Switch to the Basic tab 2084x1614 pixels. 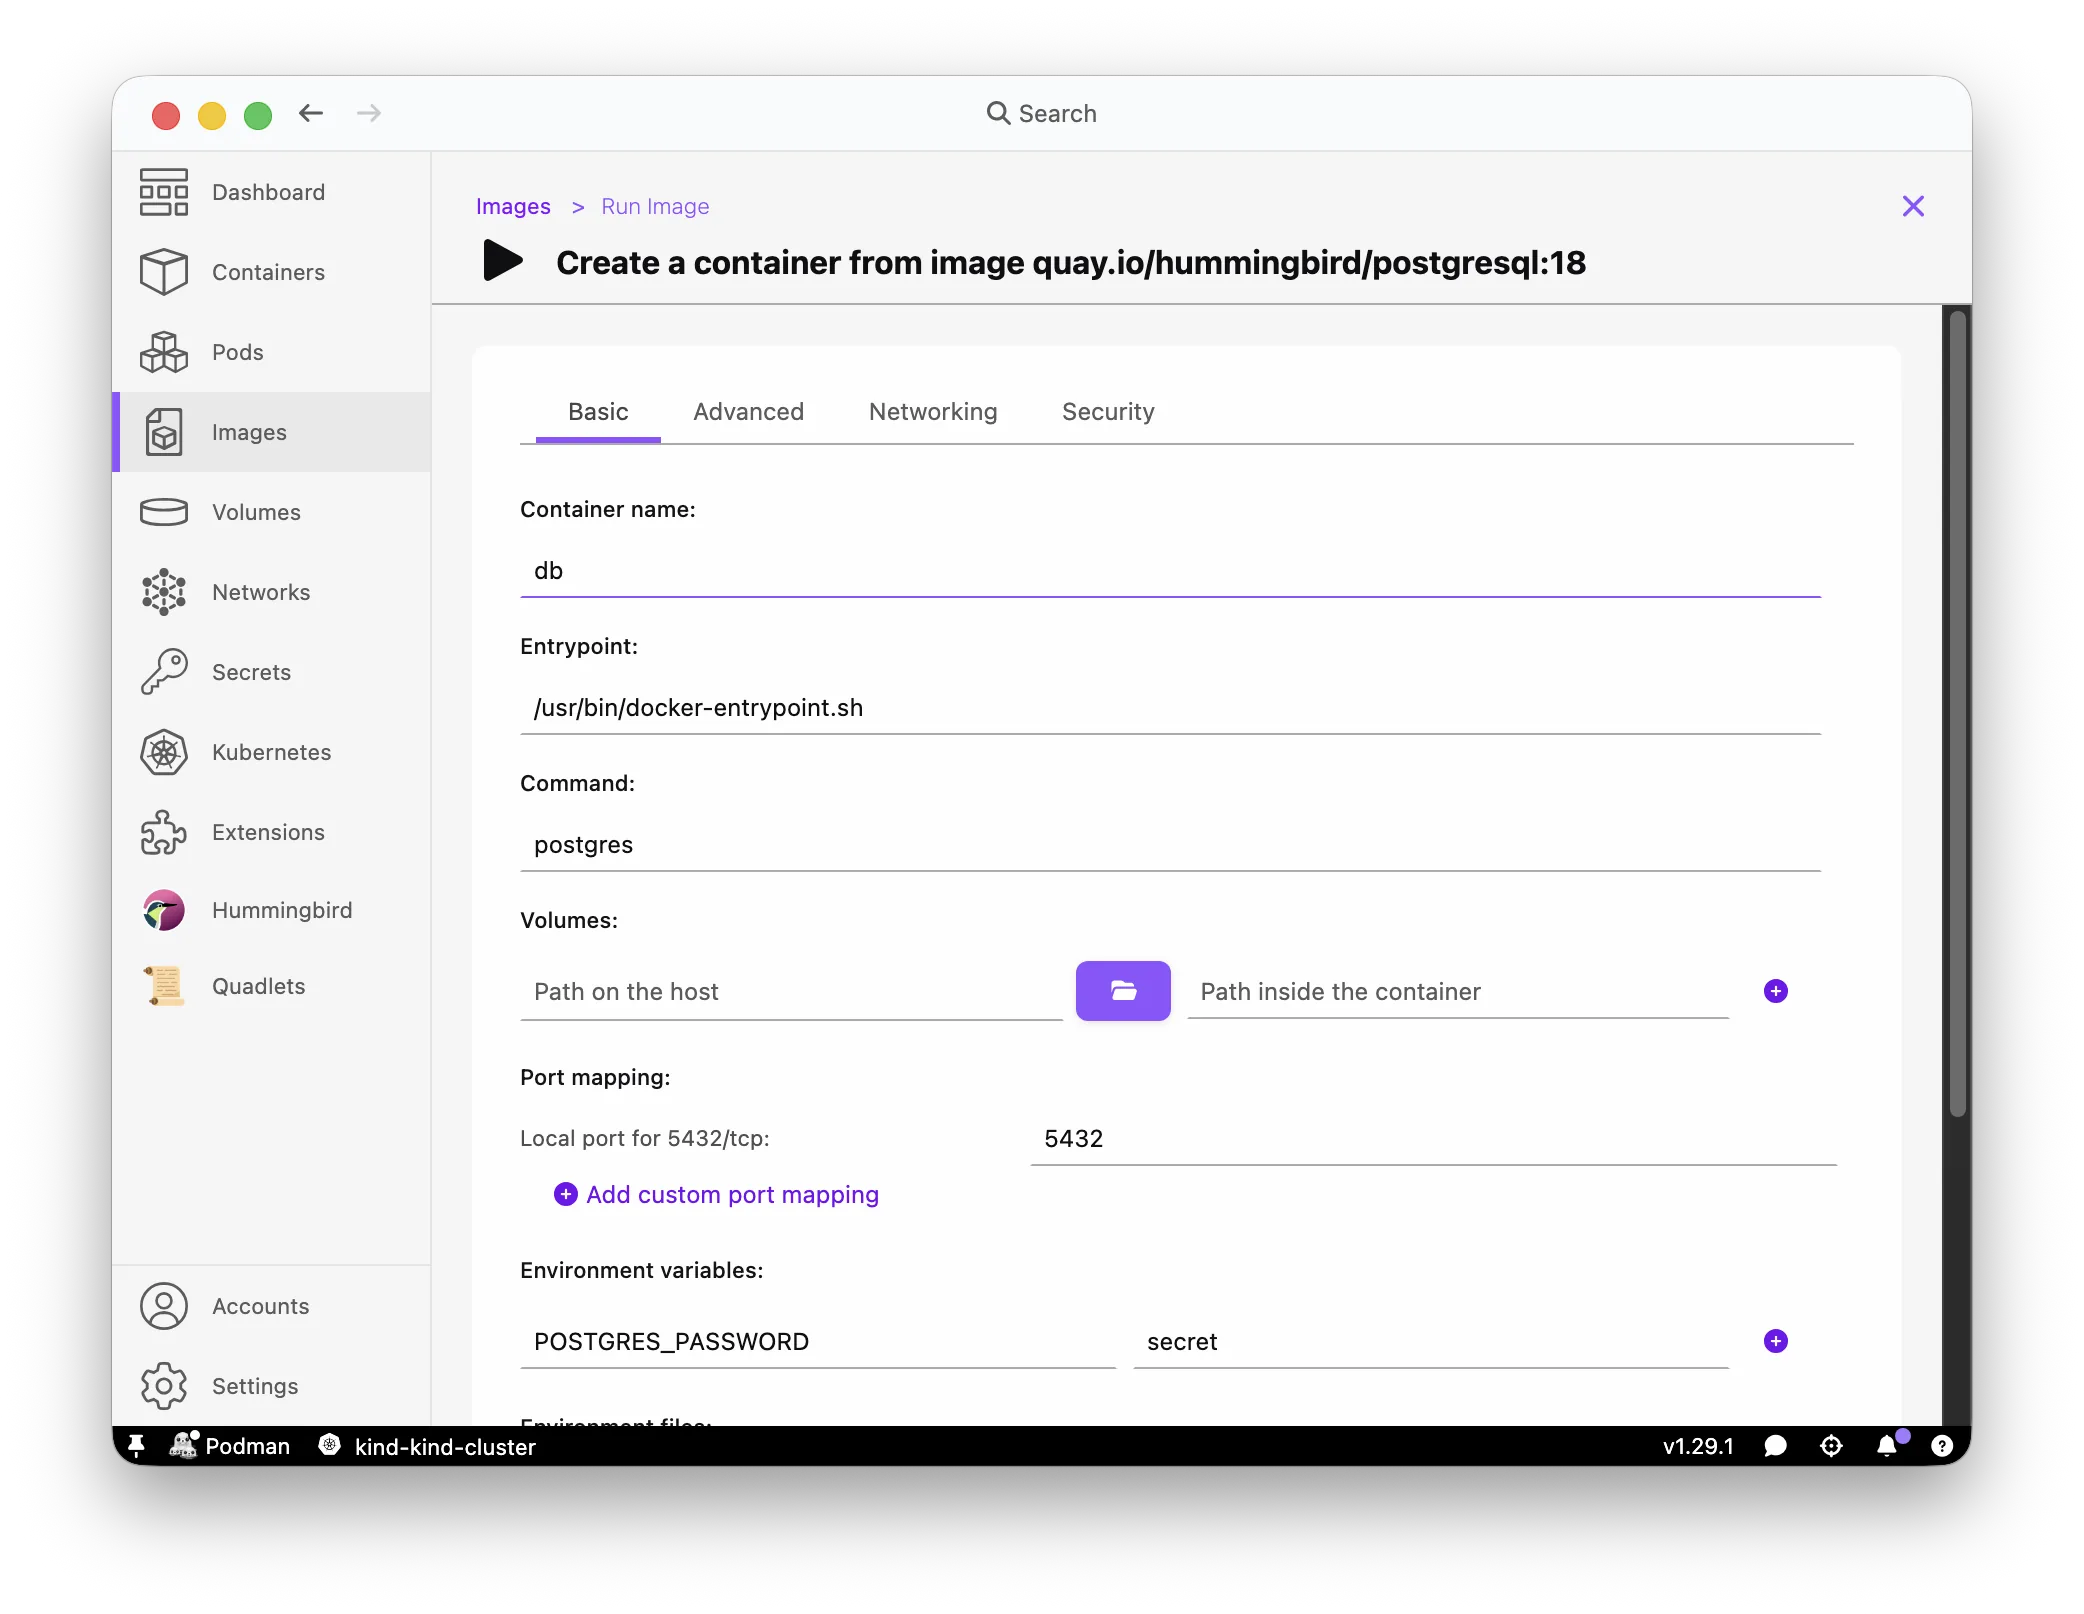point(598,412)
